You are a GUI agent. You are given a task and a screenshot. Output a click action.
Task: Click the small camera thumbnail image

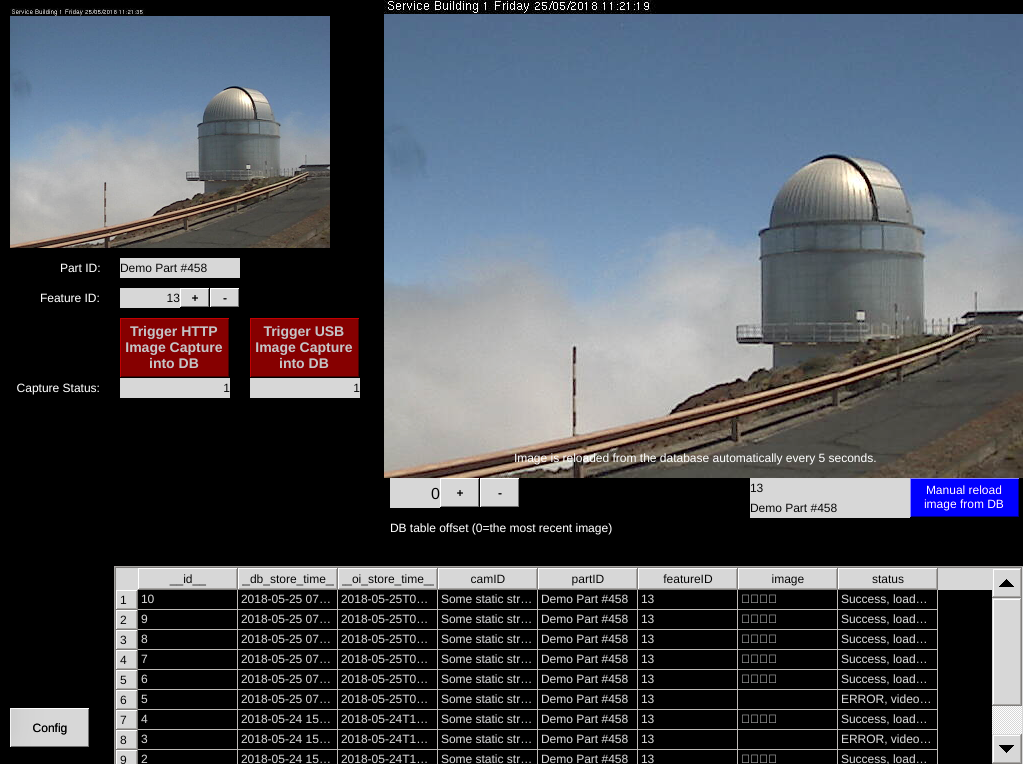[170, 132]
